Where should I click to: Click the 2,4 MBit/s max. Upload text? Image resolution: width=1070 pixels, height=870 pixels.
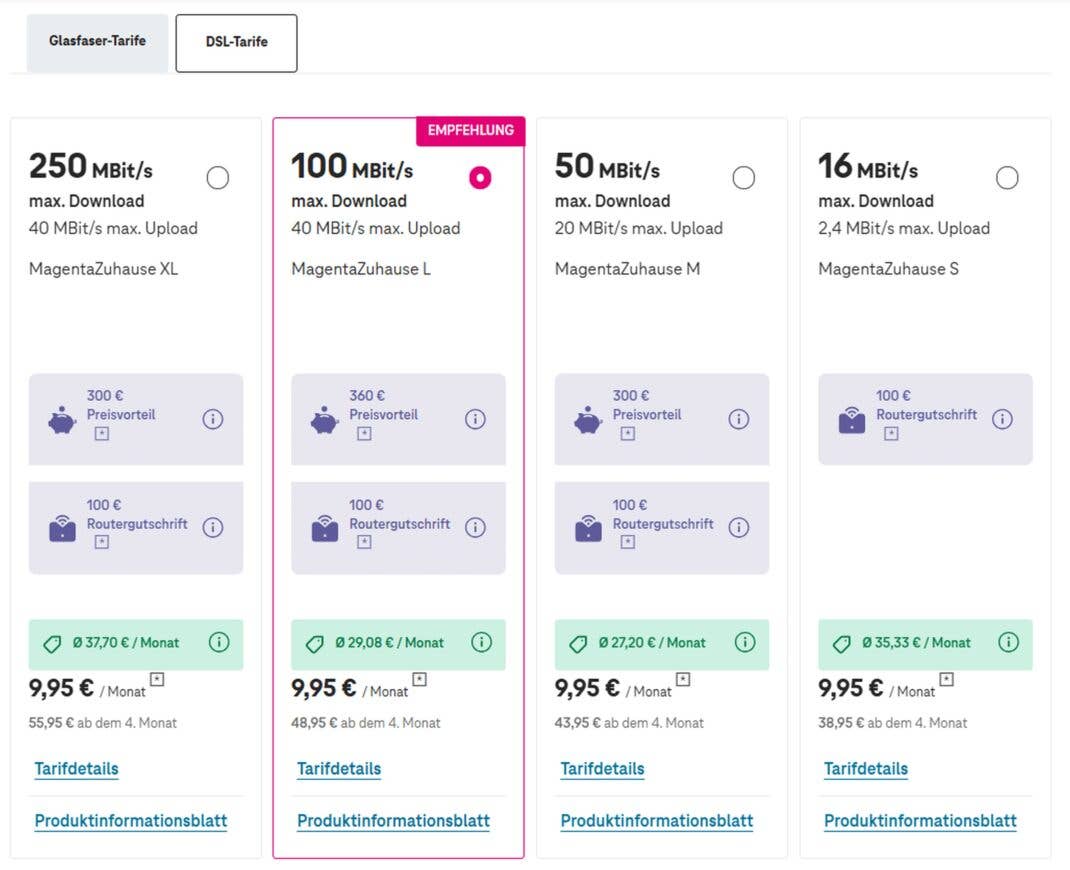pos(904,229)
